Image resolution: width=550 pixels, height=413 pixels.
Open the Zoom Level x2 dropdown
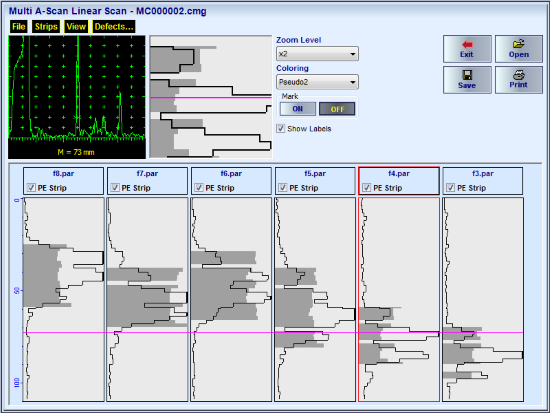click(x=317, y=54)
